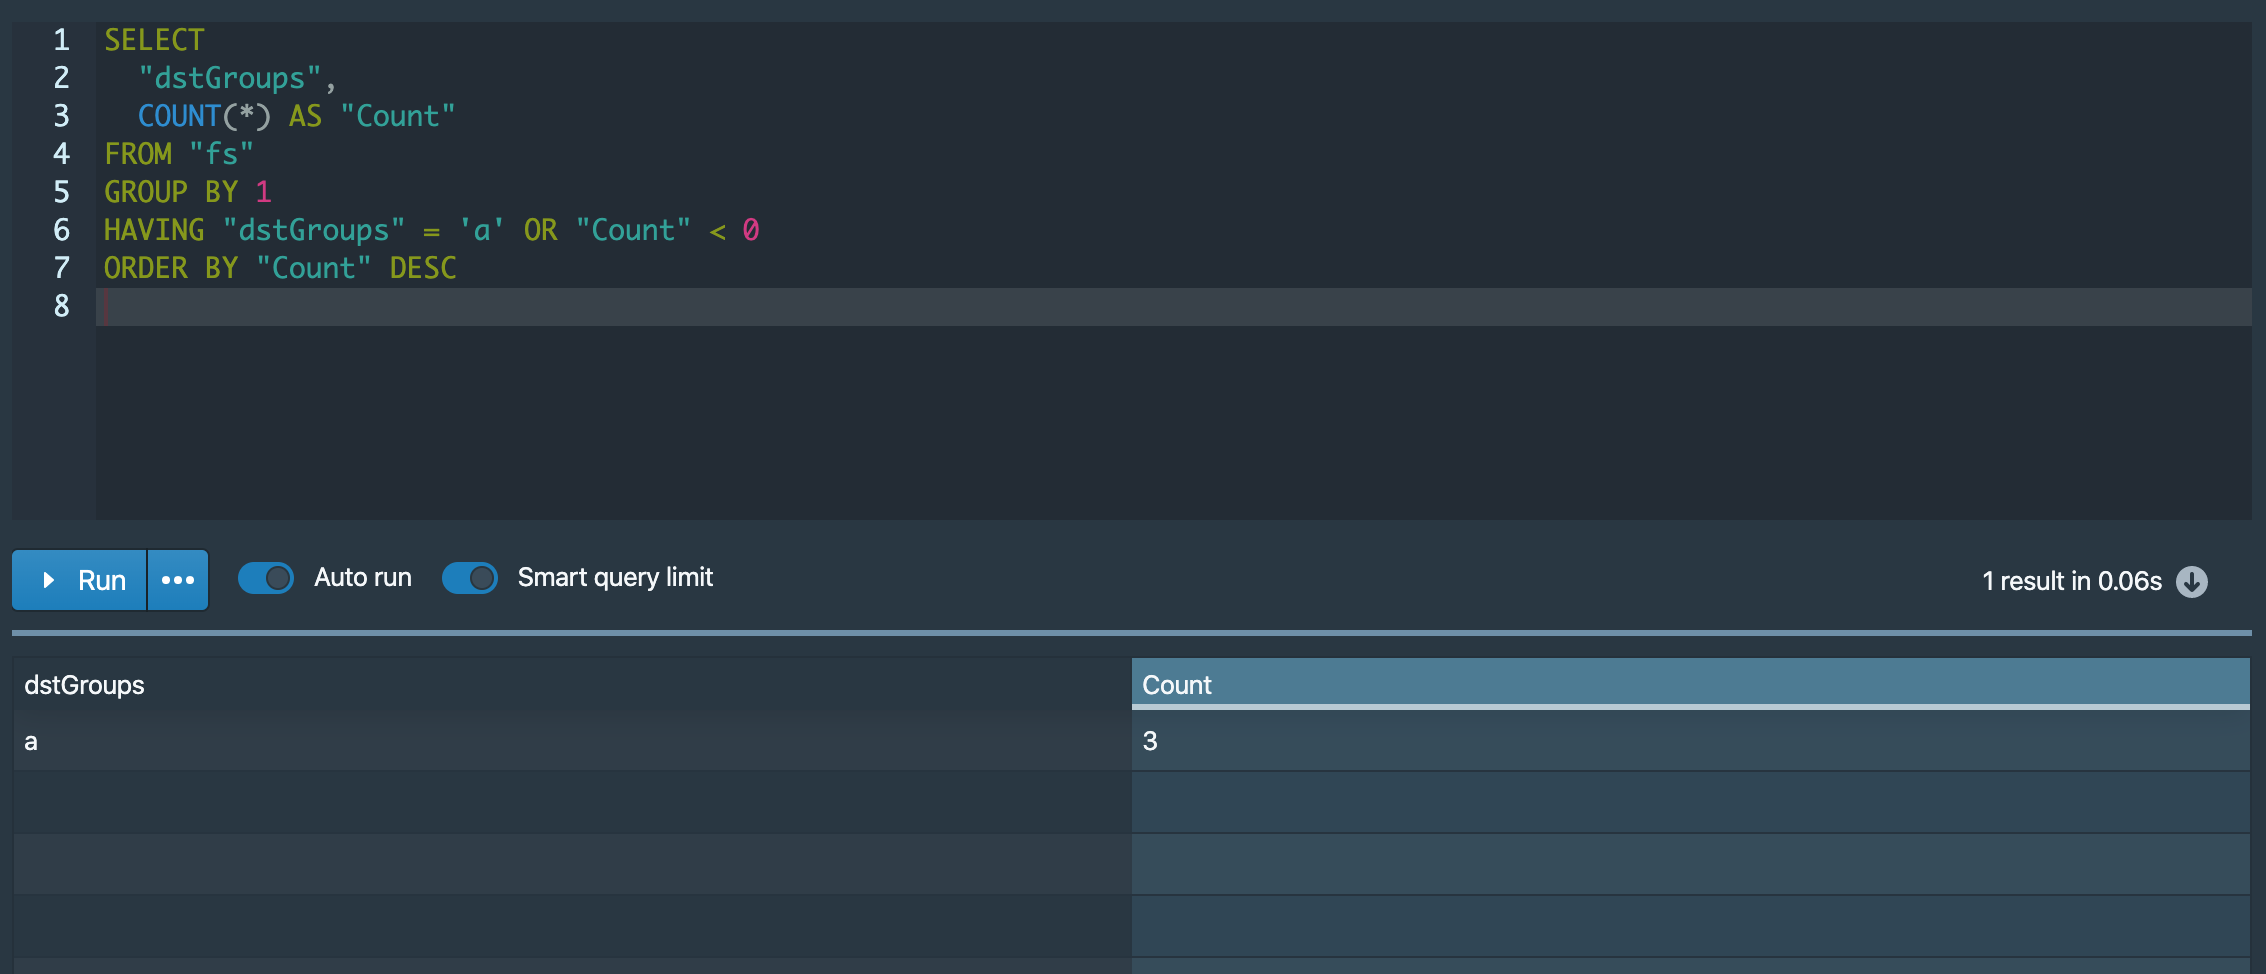Click the '1 result in 0.06s' status text
The width and height of the screenshot is (2266, 974).
(2072, 581)
